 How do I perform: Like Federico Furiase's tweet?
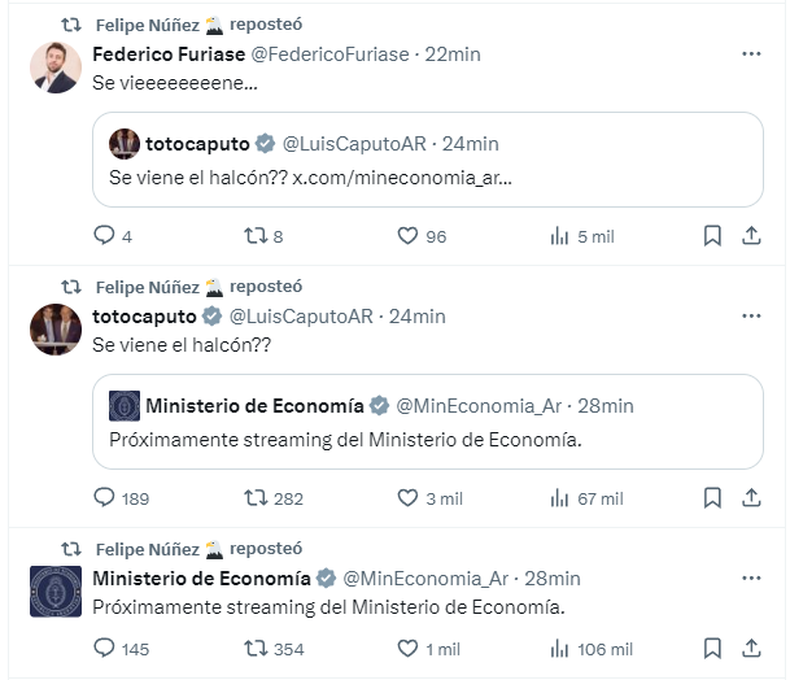click(x=407, y=236)
